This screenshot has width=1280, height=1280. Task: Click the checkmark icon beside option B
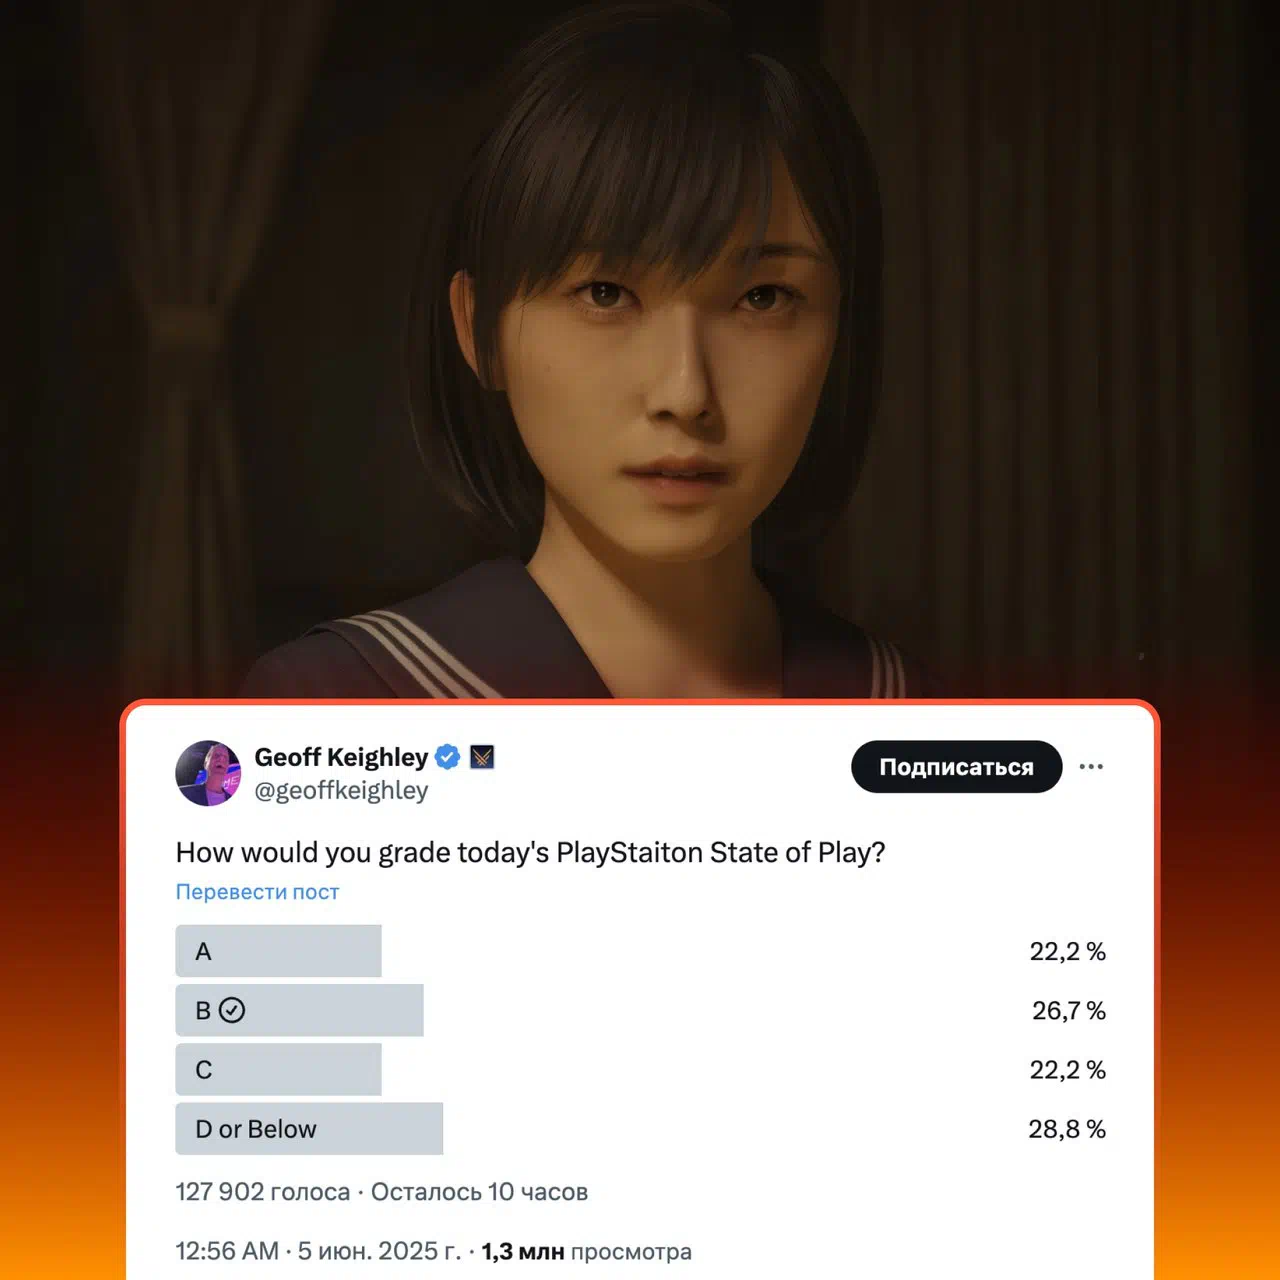(x=232, y=1010)
